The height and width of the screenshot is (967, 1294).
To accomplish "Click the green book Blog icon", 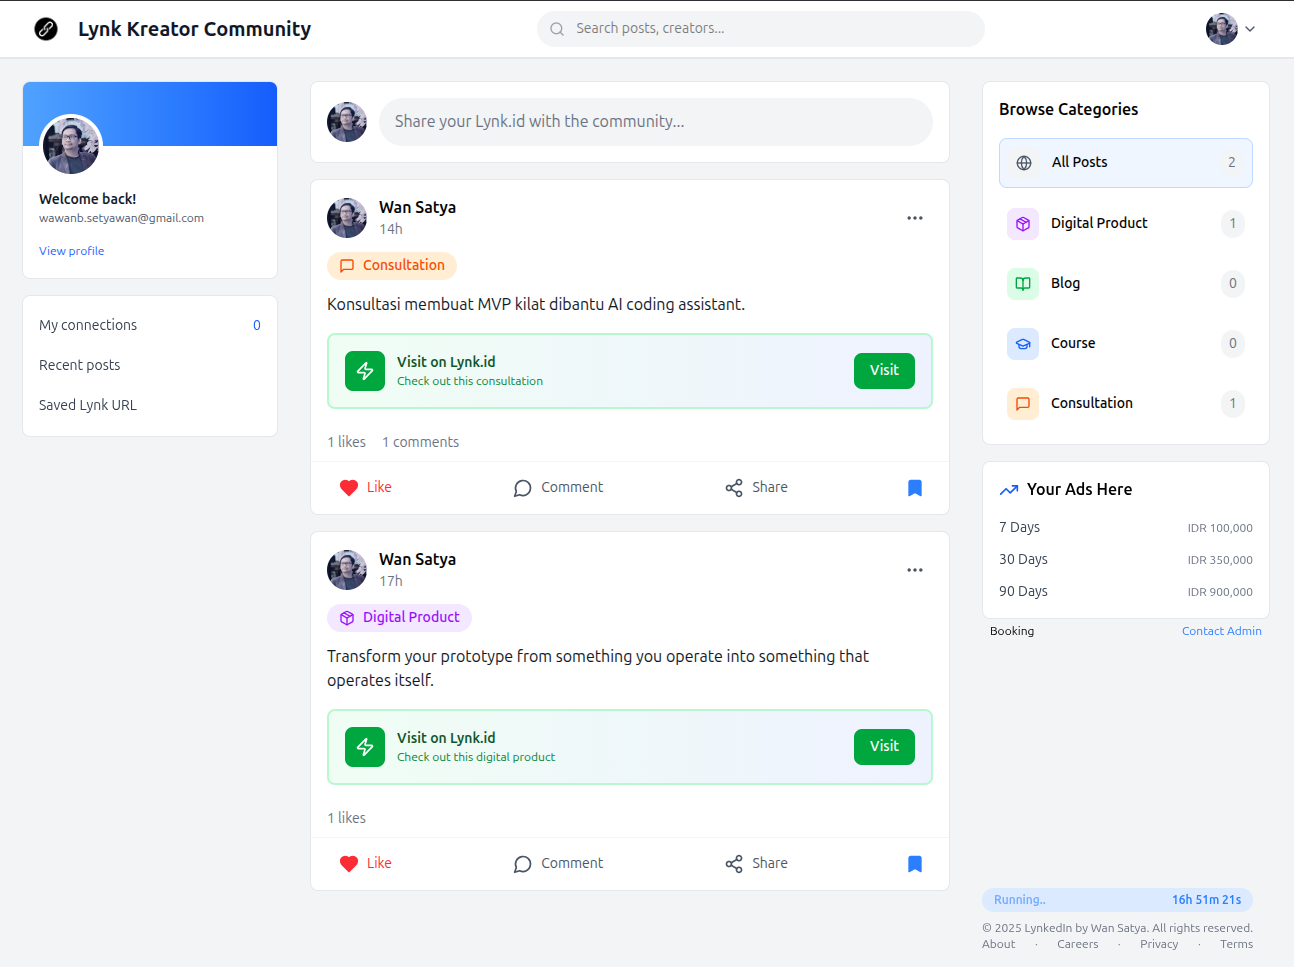I will pyautogui.click(x=1023, y=284).
